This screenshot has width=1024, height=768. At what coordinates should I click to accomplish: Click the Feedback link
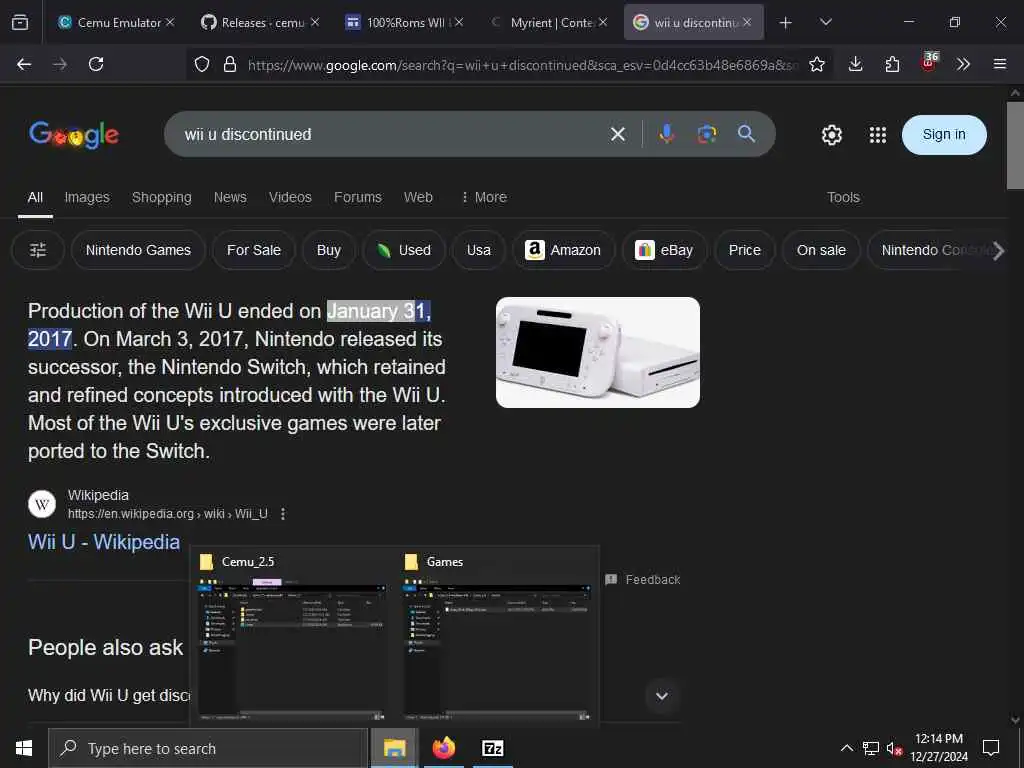click(643, 579)
